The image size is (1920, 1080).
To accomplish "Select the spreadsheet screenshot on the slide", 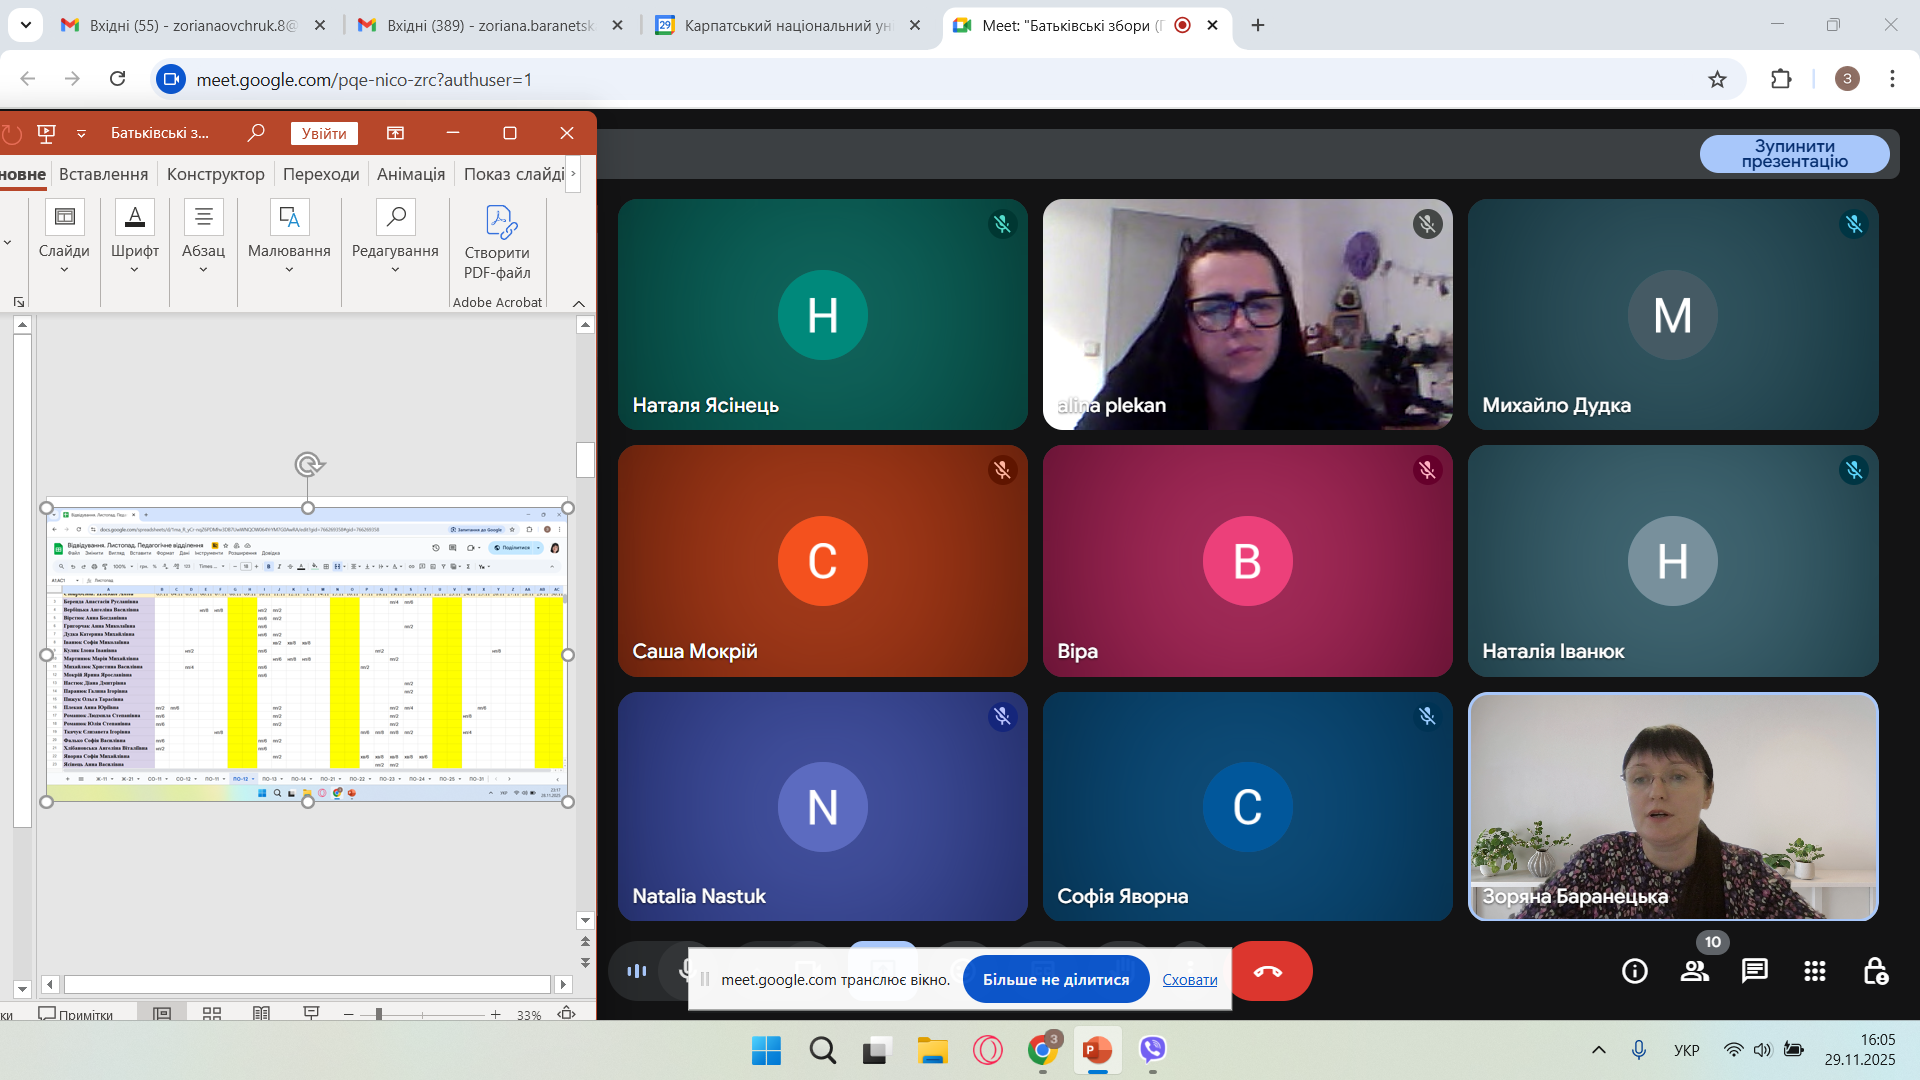I will point(307,655).
